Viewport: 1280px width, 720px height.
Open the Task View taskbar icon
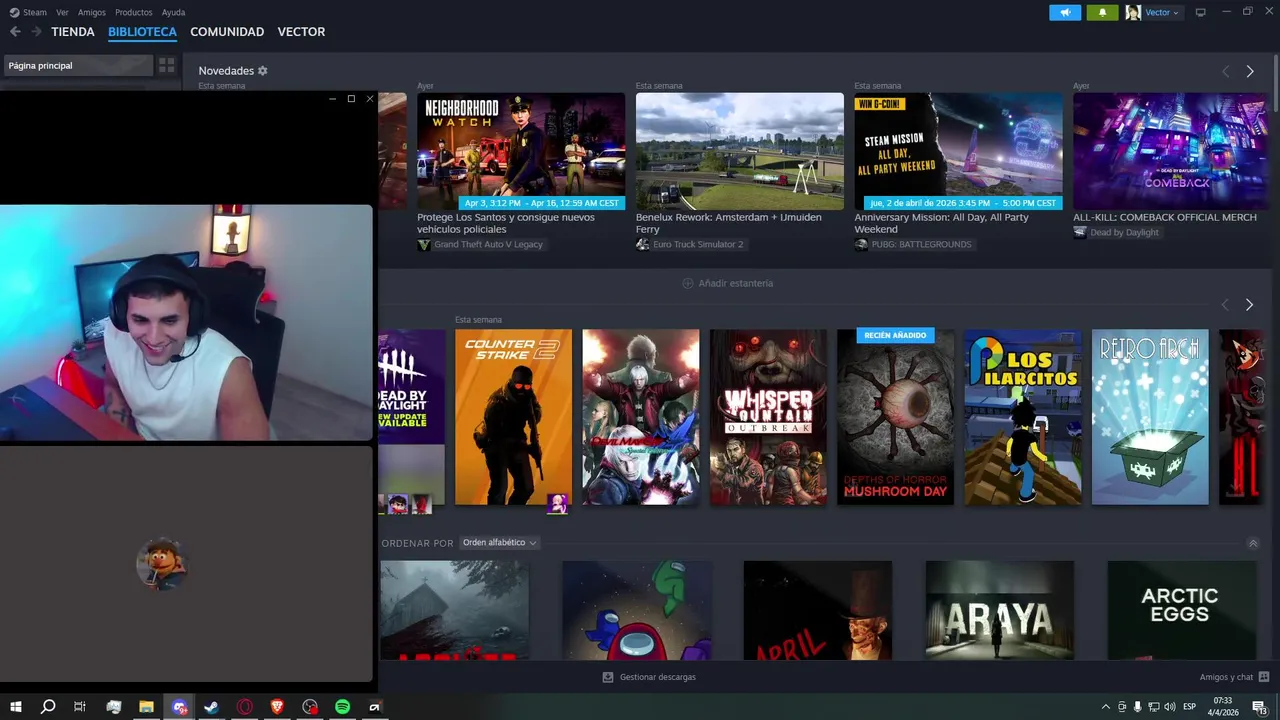(x=80, y=707)
